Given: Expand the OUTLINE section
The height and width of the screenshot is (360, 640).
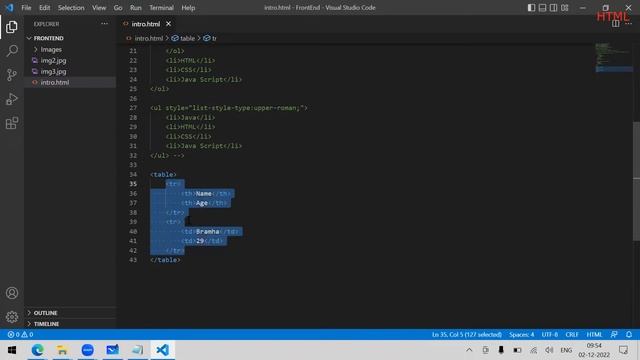Looking at the screenshot, I should tap(45, 313).
